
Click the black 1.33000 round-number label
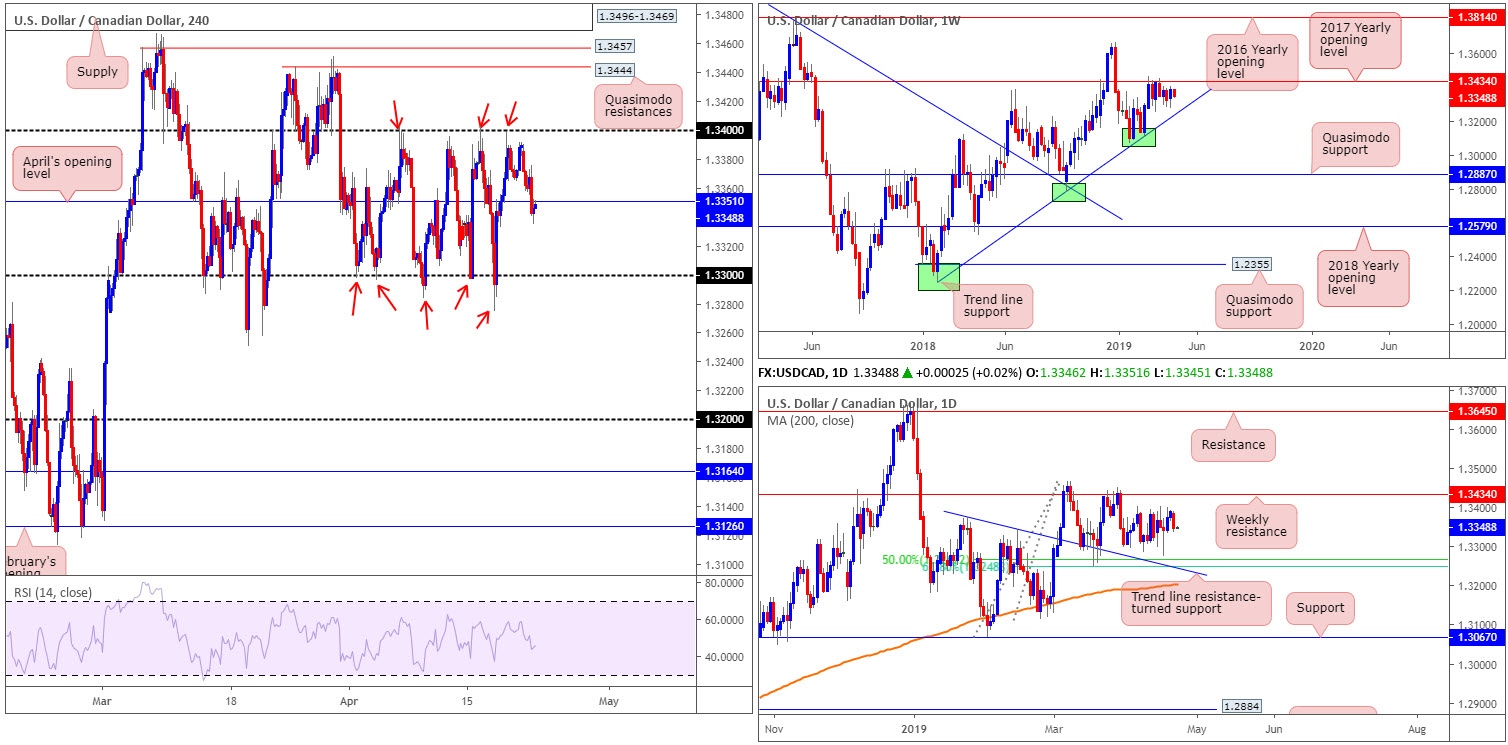723,275
